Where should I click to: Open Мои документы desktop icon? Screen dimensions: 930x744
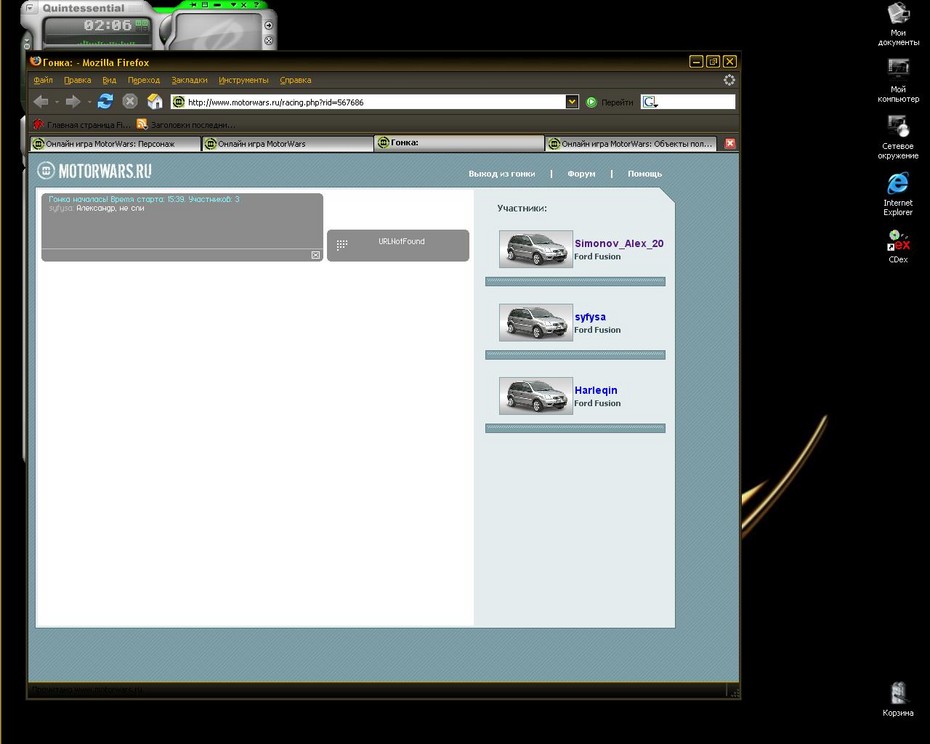coord(898,24)
